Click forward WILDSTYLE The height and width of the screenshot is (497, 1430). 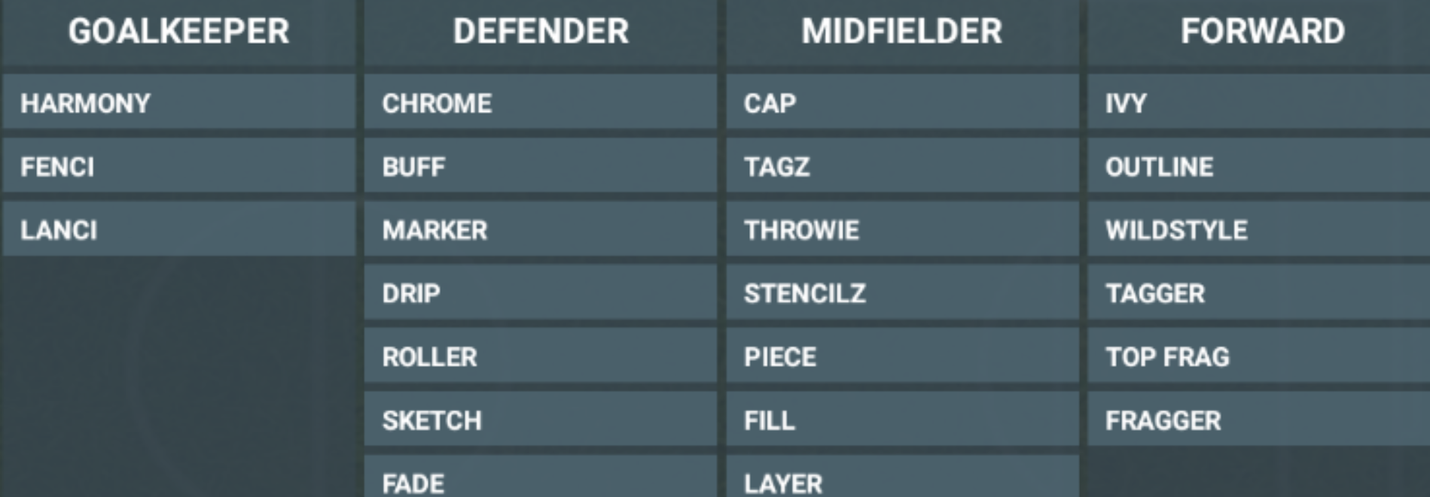click(1259, 229)
